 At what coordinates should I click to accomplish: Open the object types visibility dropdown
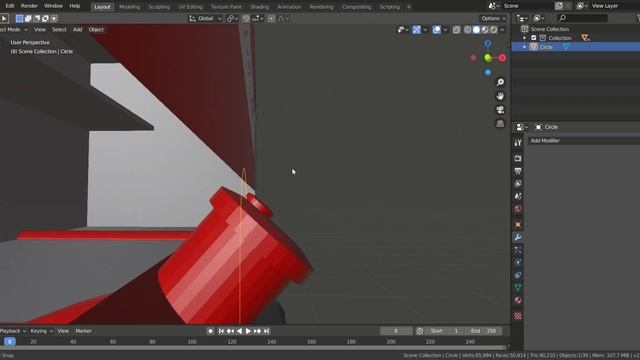[x=403, y=30]
